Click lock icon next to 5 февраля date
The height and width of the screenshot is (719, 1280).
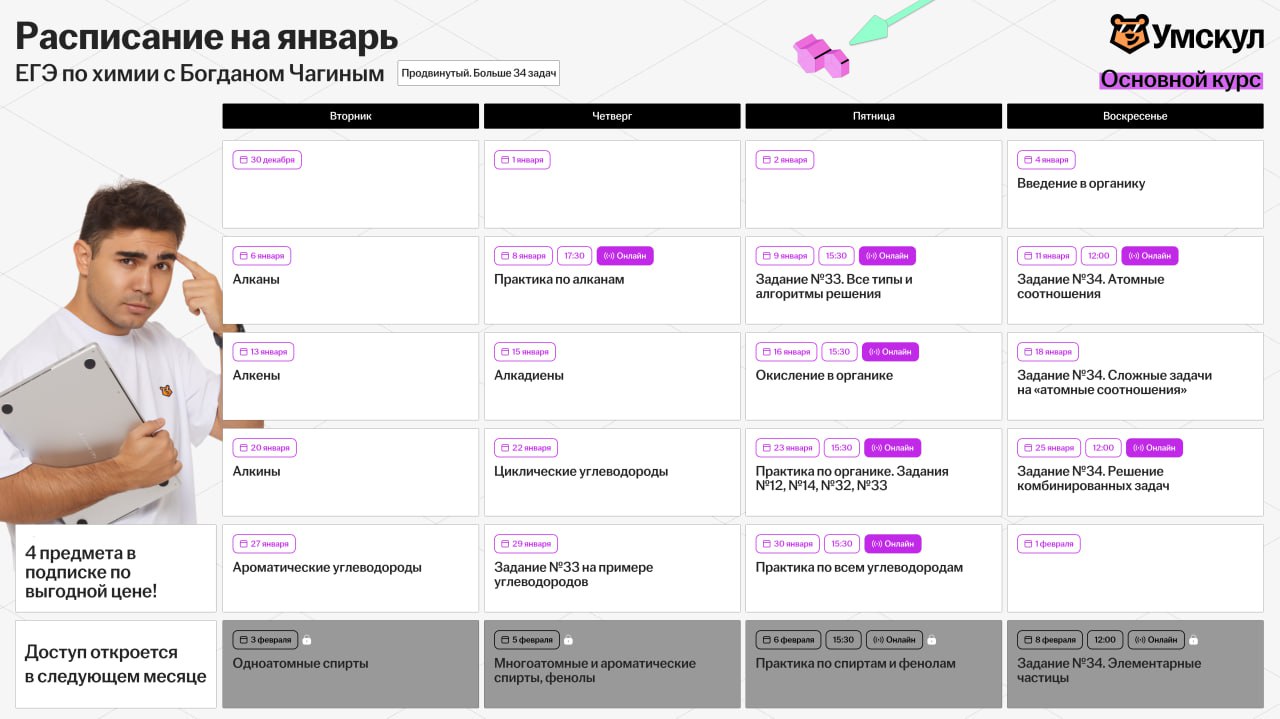(x=568, y=640)
